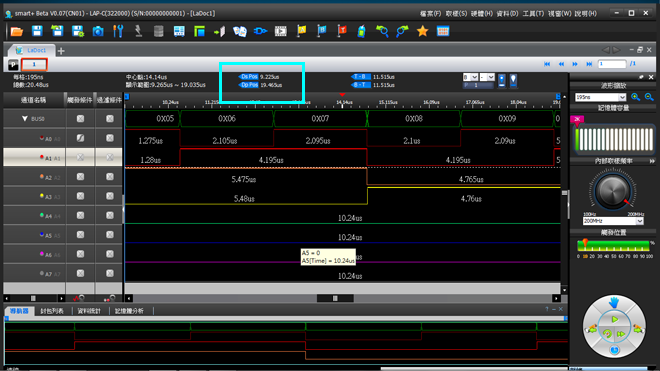Zoom in waveform with magnifier plus
The width and height of the screenshot is (660, 371).
point(636,97)
